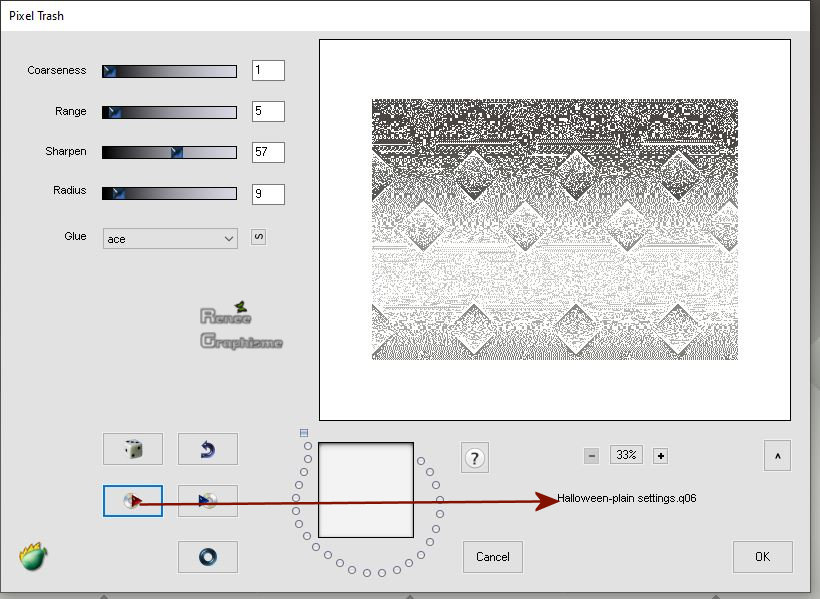
Task: Open help with the question mark button
Action: coord(475,458)
